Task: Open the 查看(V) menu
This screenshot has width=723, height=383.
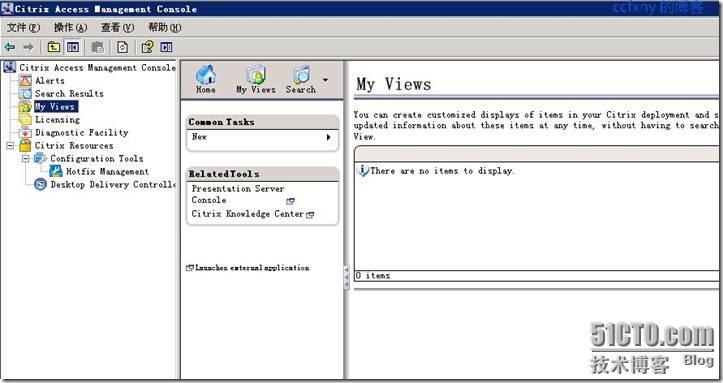Action: [x=118, y=28]
